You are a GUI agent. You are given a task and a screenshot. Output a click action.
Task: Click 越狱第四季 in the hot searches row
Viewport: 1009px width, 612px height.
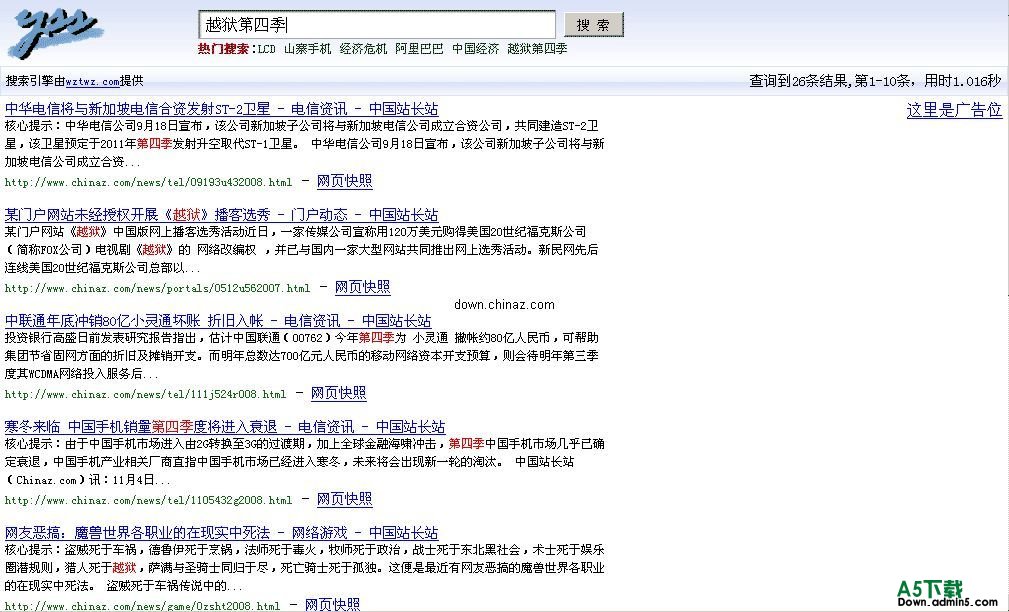click(537, 48)
